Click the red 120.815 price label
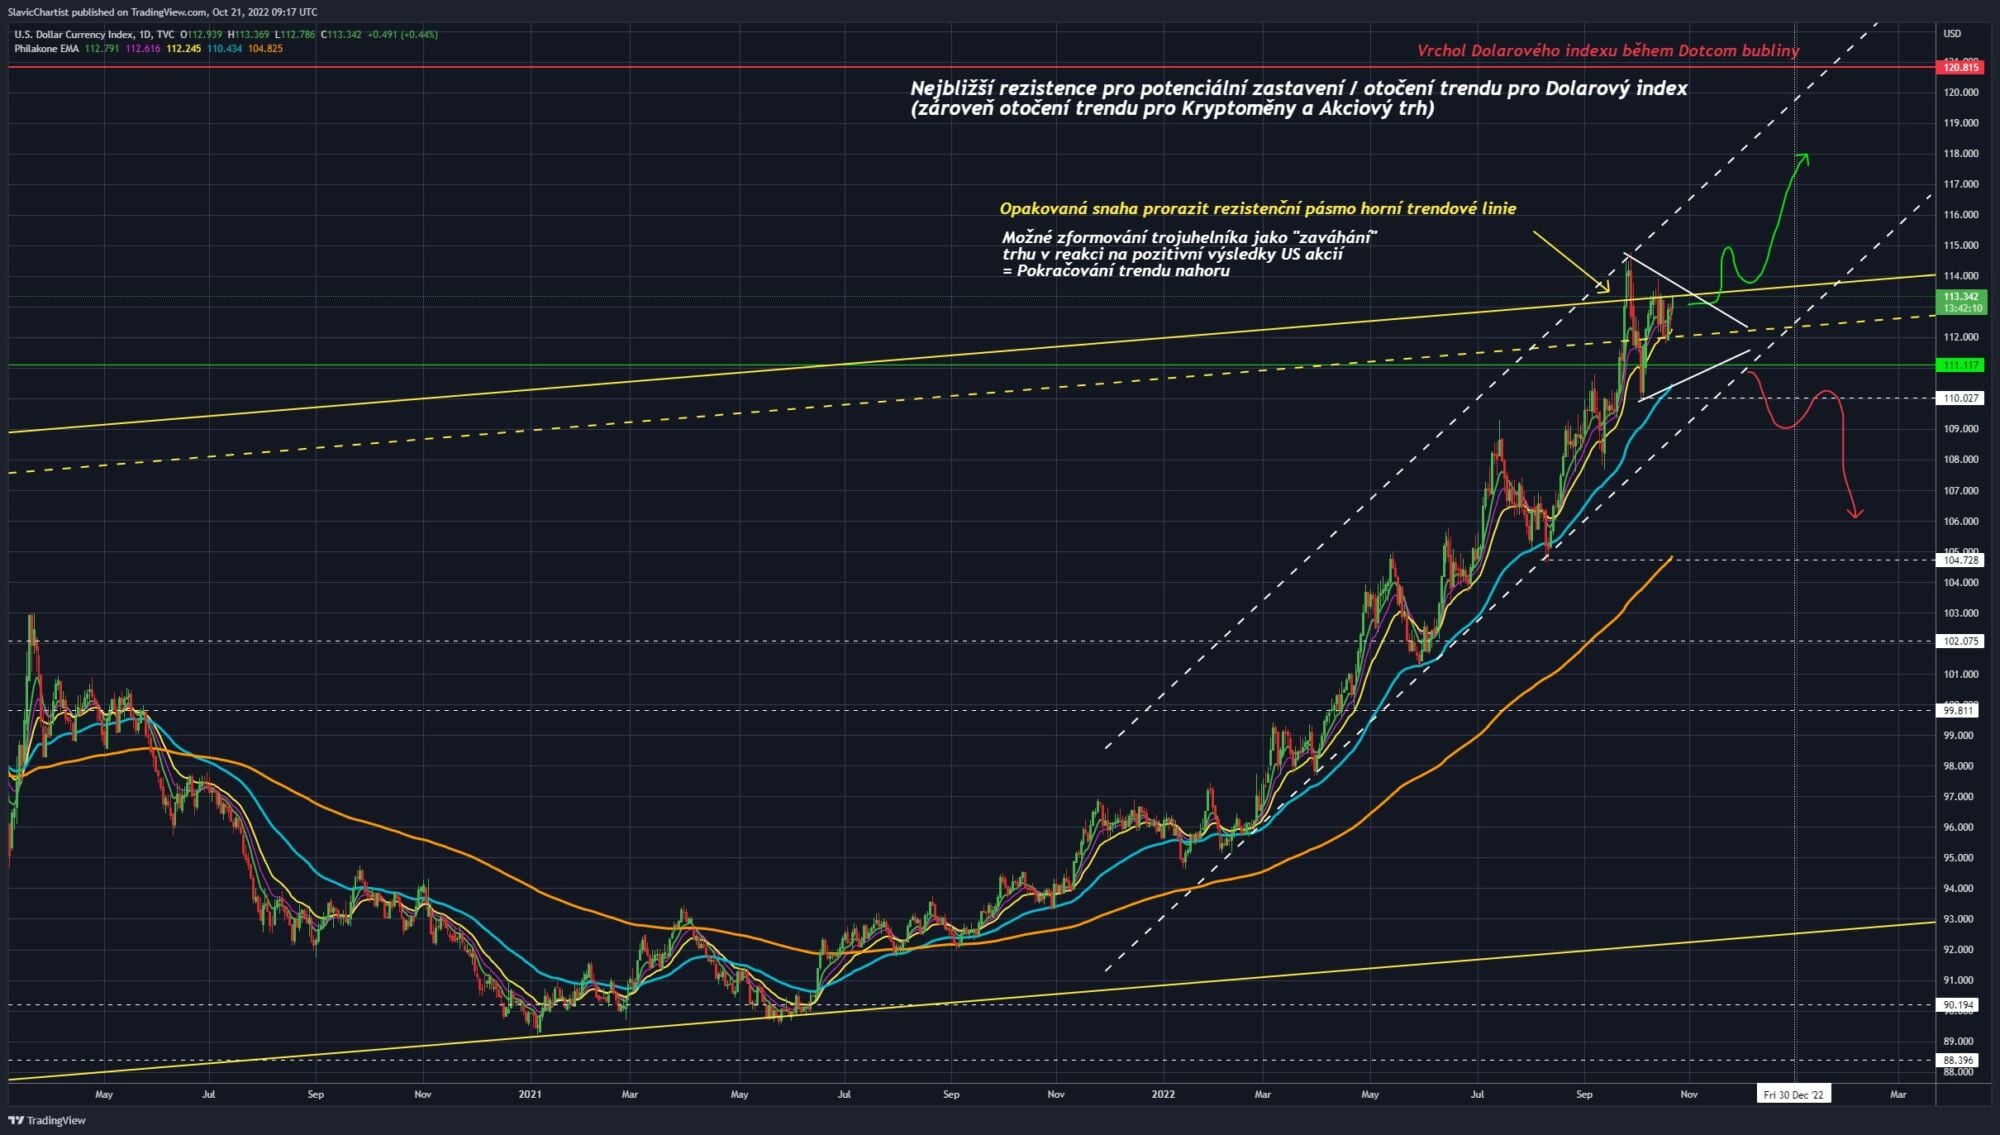The image size is (2000, 1135). (x=1960, y=67)
